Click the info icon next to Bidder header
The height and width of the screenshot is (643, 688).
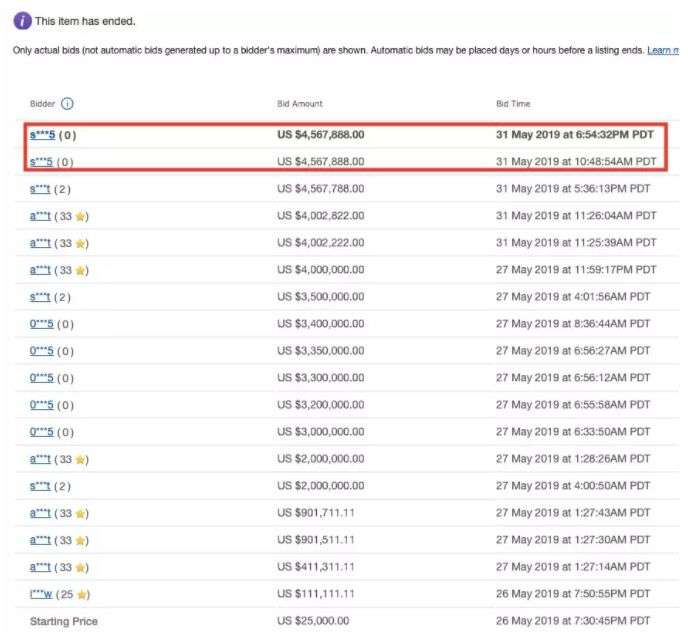(67, 103)
